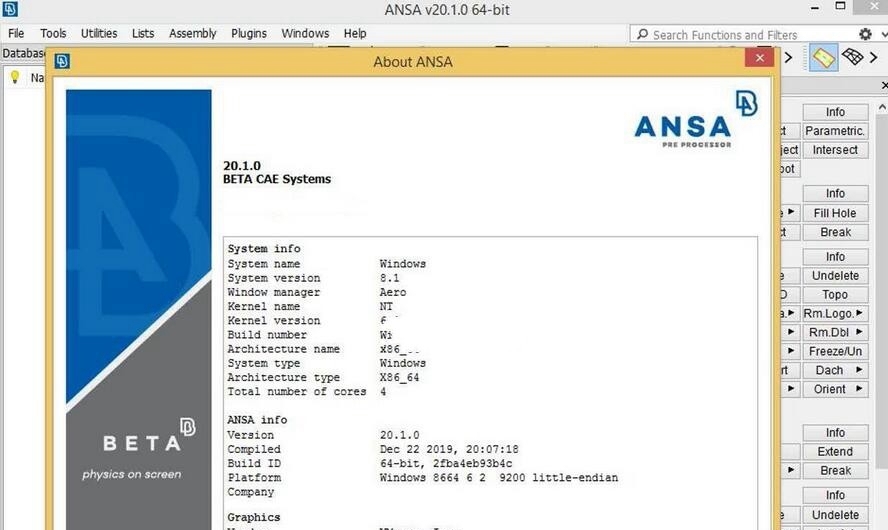Open the Windows menu
This screenshot has width=888, height=530.
(305, 33)
